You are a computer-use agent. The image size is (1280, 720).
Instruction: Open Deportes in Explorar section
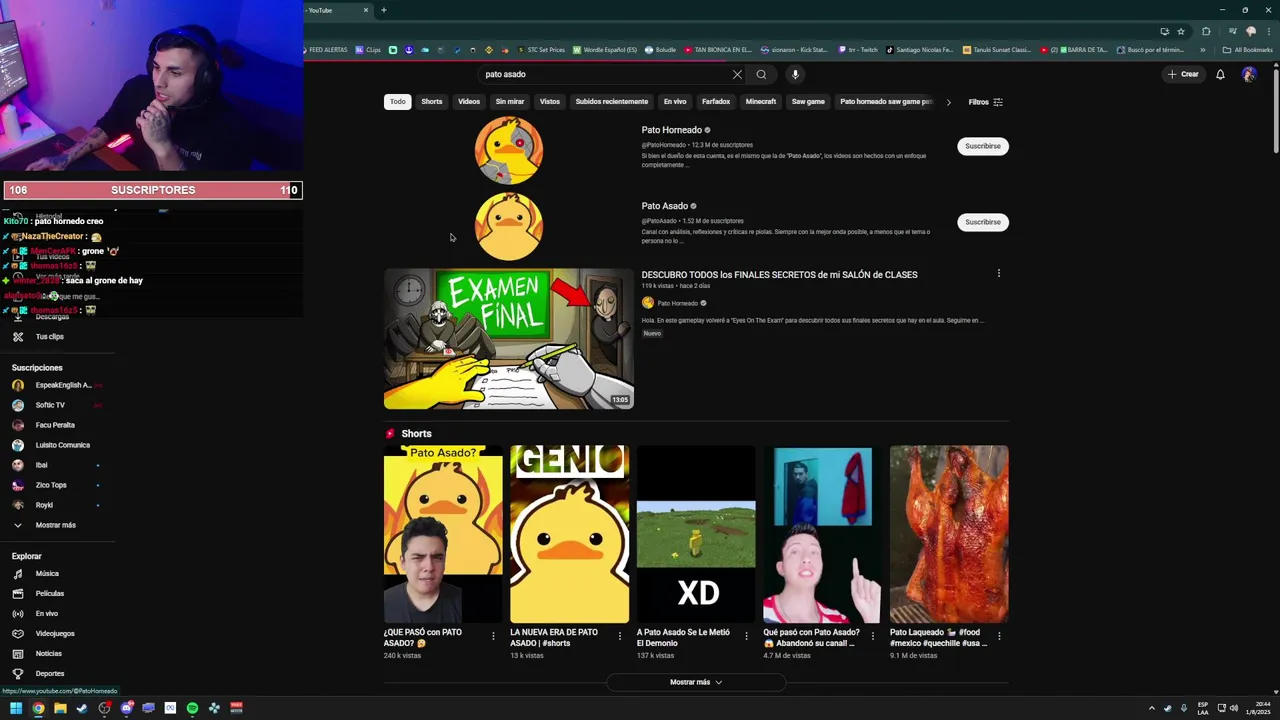pos(50,674)
